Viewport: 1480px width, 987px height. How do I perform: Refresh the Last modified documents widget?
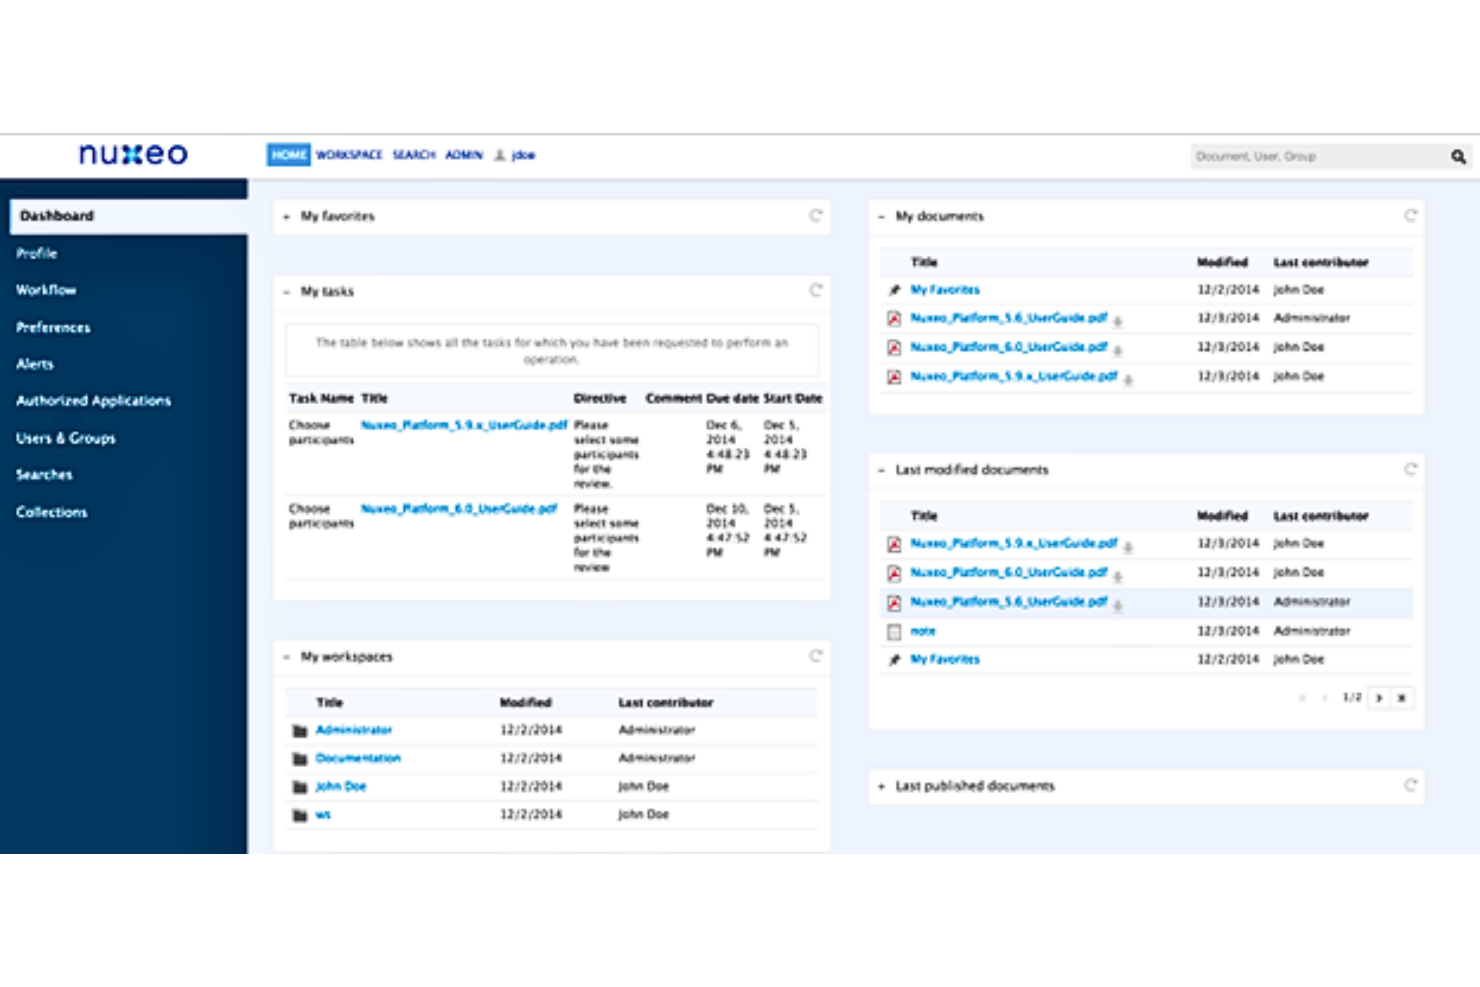click(1410, 469)
